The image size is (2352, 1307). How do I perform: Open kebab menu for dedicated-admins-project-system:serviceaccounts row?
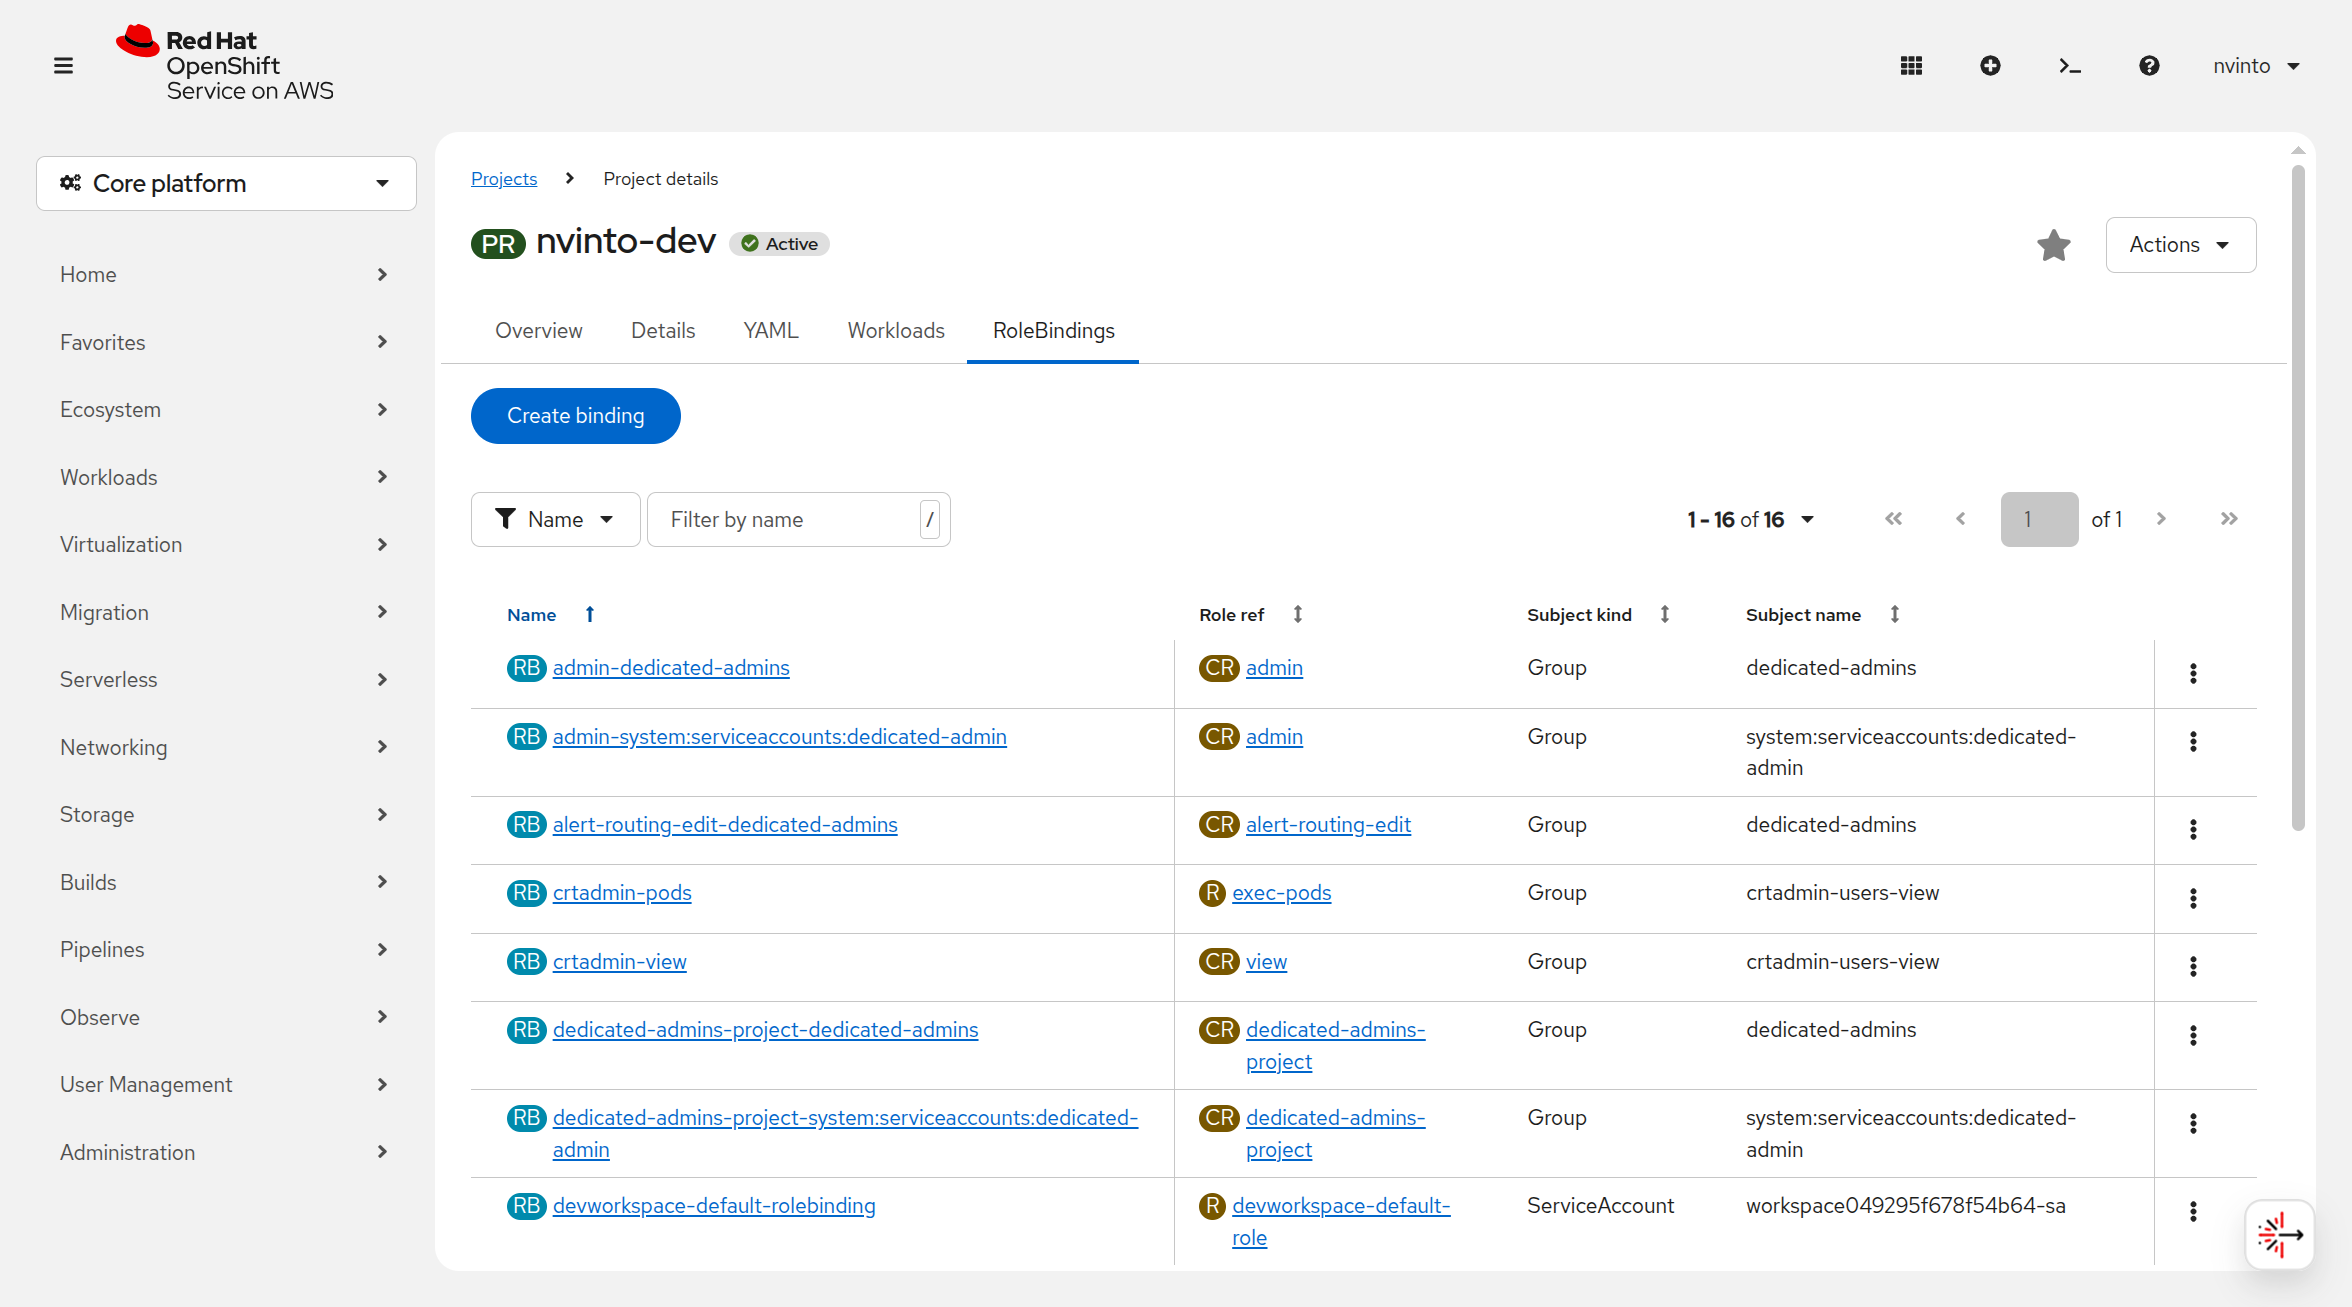coord(2193,1123)
